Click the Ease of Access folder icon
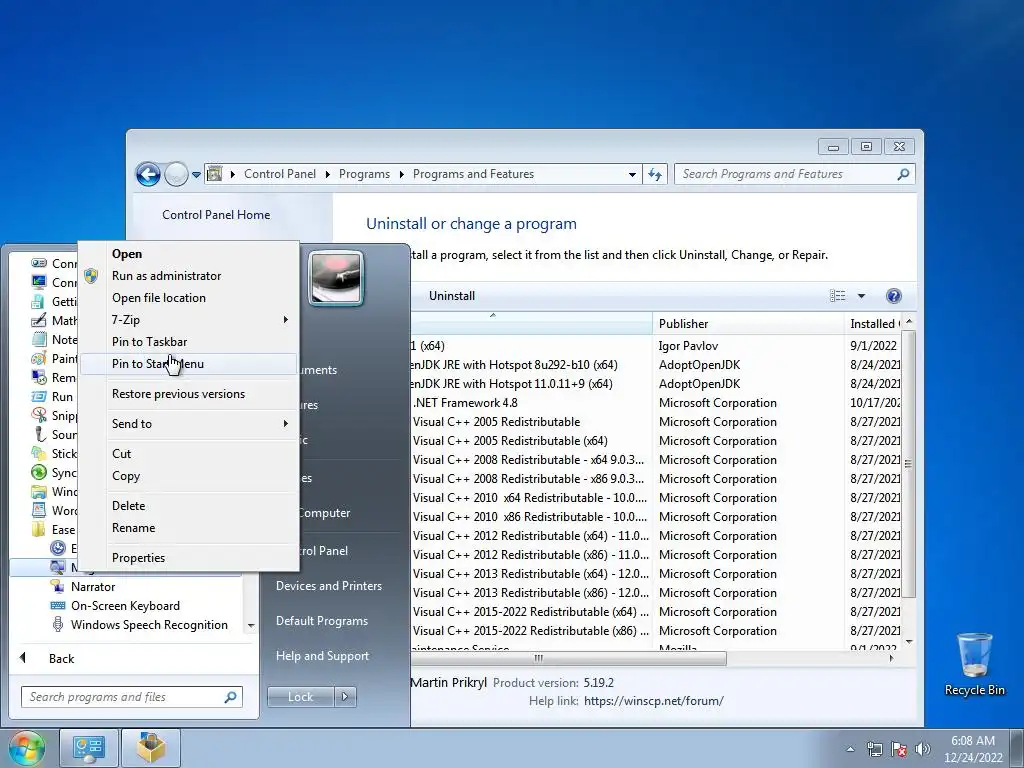This screenshot has width=1024, height=768. point(39,529)
